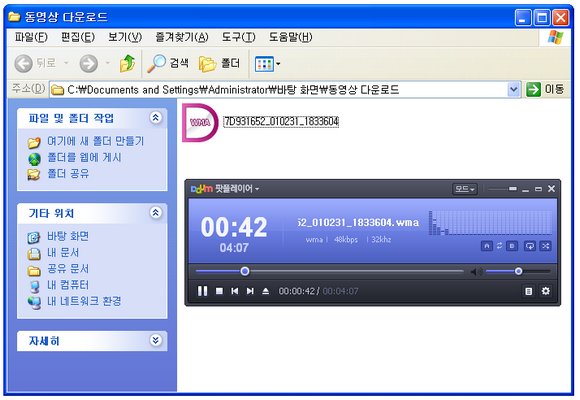
Task: Click the large 00:42 elapsed time display
Action: point(234,227)
